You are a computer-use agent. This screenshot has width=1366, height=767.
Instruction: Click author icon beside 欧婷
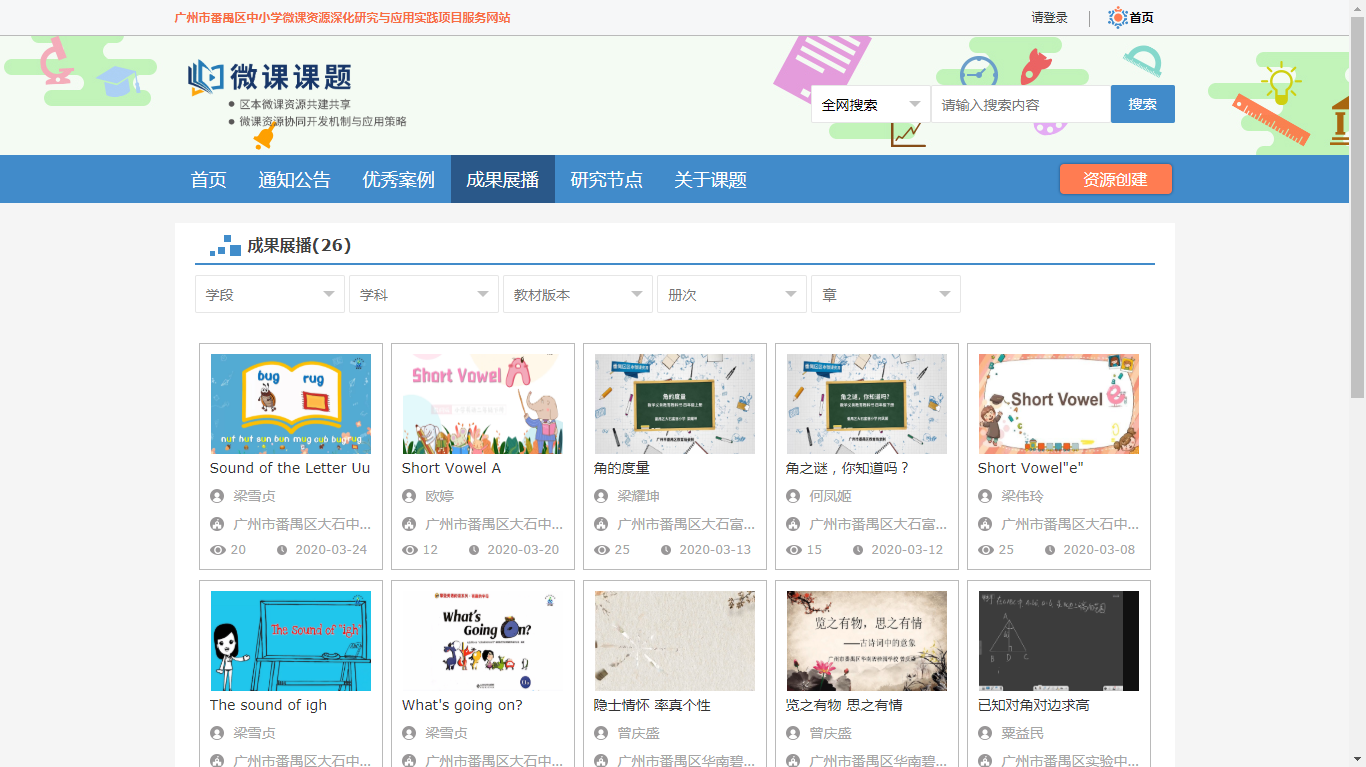409,496
